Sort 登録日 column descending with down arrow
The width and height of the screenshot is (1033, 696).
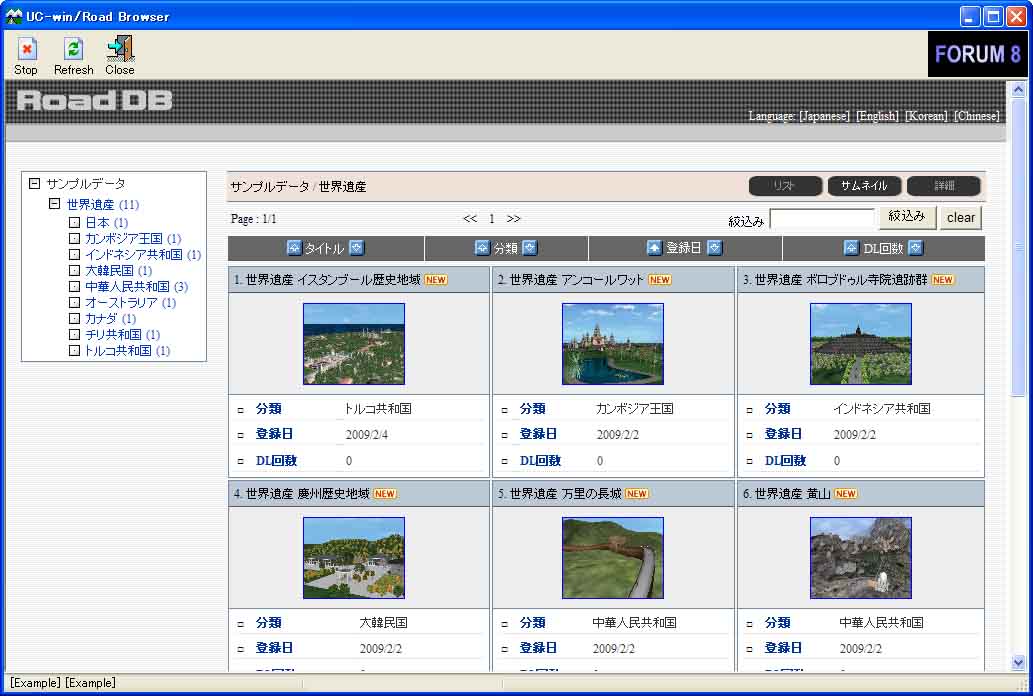coord(715,248)
